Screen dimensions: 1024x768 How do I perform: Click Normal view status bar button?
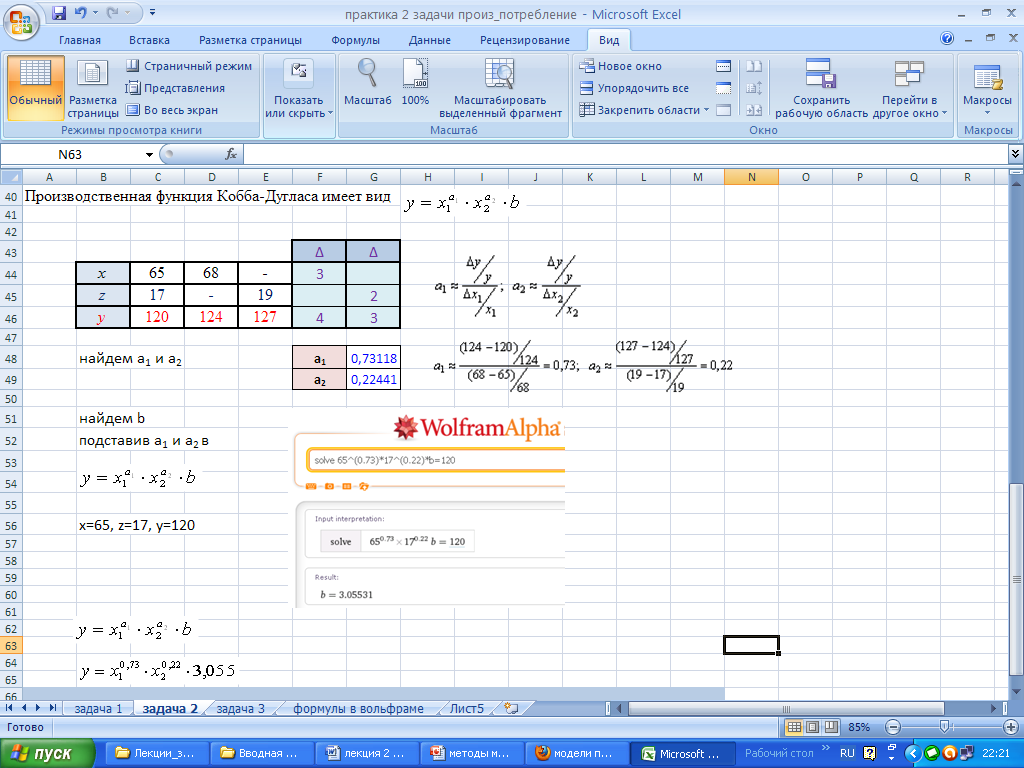(794, 727)
